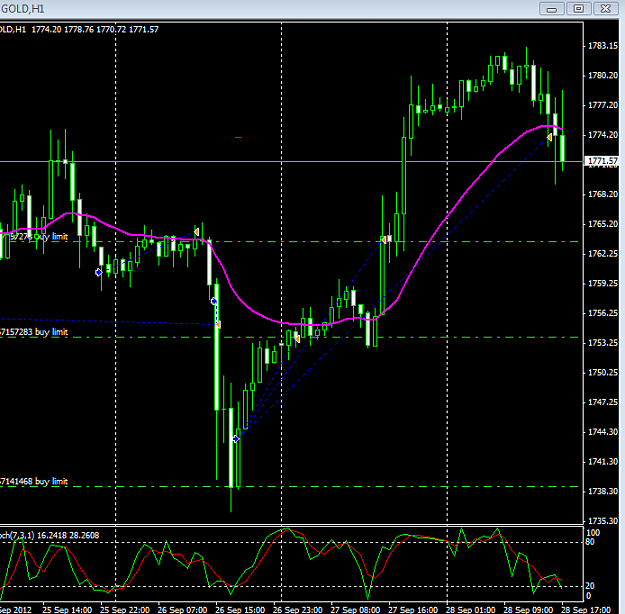Select orange exit arrow just above 7157283 order line

[x=297, y=338]
